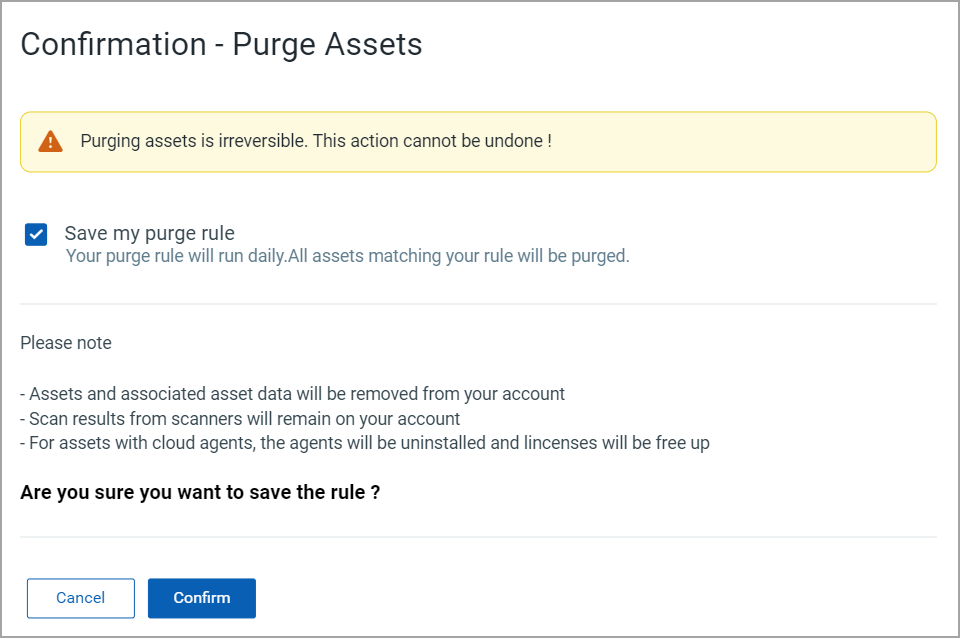The image size is (960, 638).
Task: Click the Confirmation - Purge Assets title
Action: pyautogui.click(x=221, y=44)
